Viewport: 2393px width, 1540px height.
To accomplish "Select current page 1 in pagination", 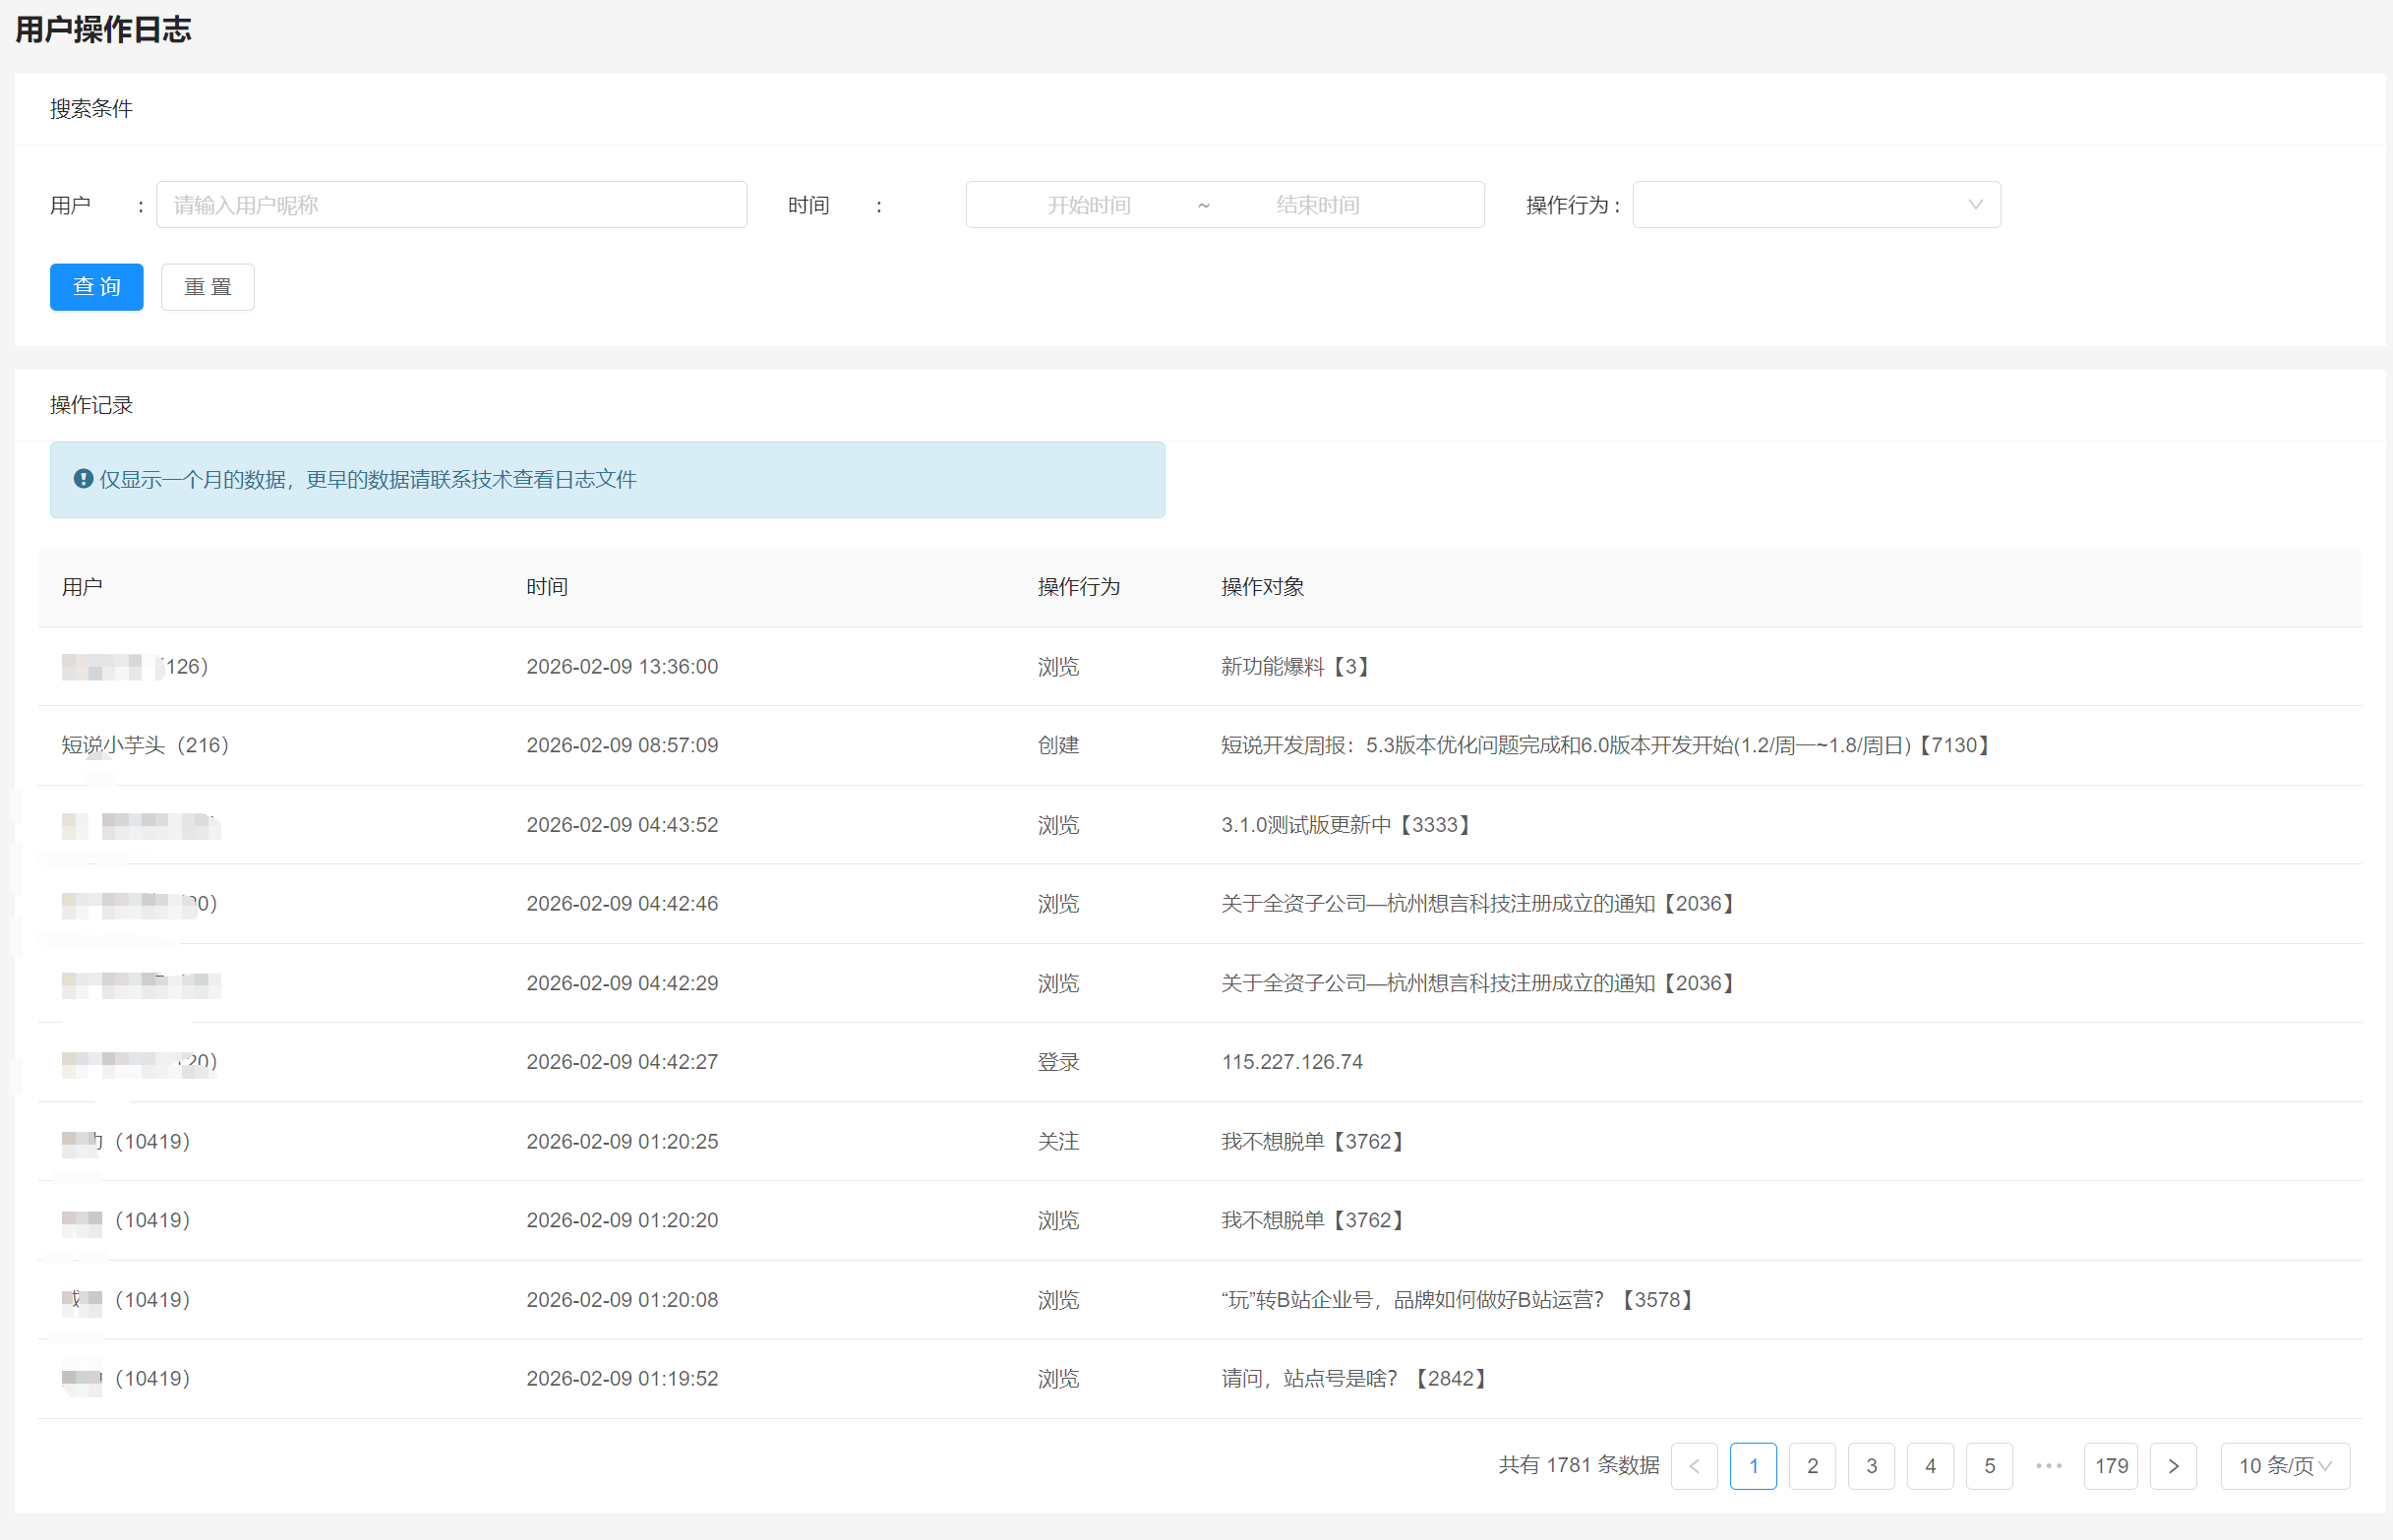I will (x=1753, y=1466).
